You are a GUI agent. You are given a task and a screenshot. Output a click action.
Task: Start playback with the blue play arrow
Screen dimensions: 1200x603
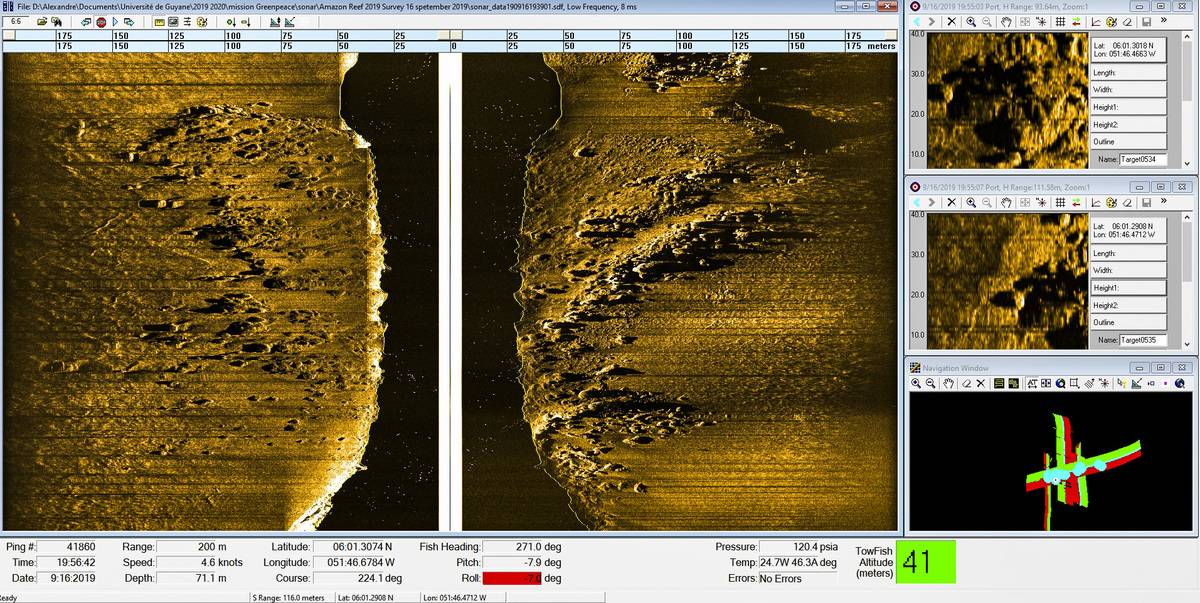click(x=116, y=21)
